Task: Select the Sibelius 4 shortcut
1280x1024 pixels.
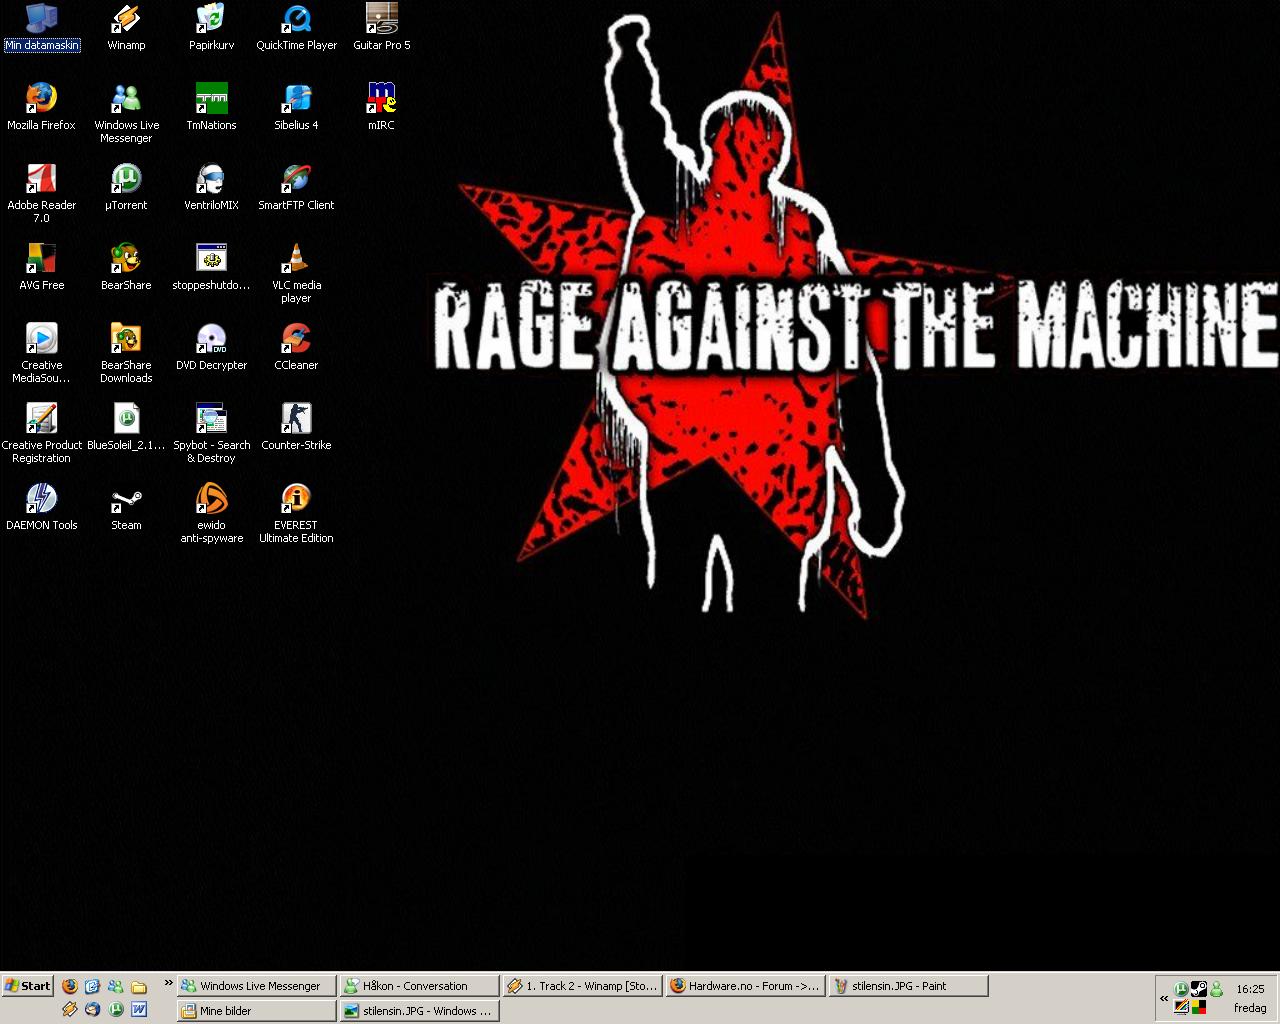Action: pyautogui.click(x=296, y=107)
